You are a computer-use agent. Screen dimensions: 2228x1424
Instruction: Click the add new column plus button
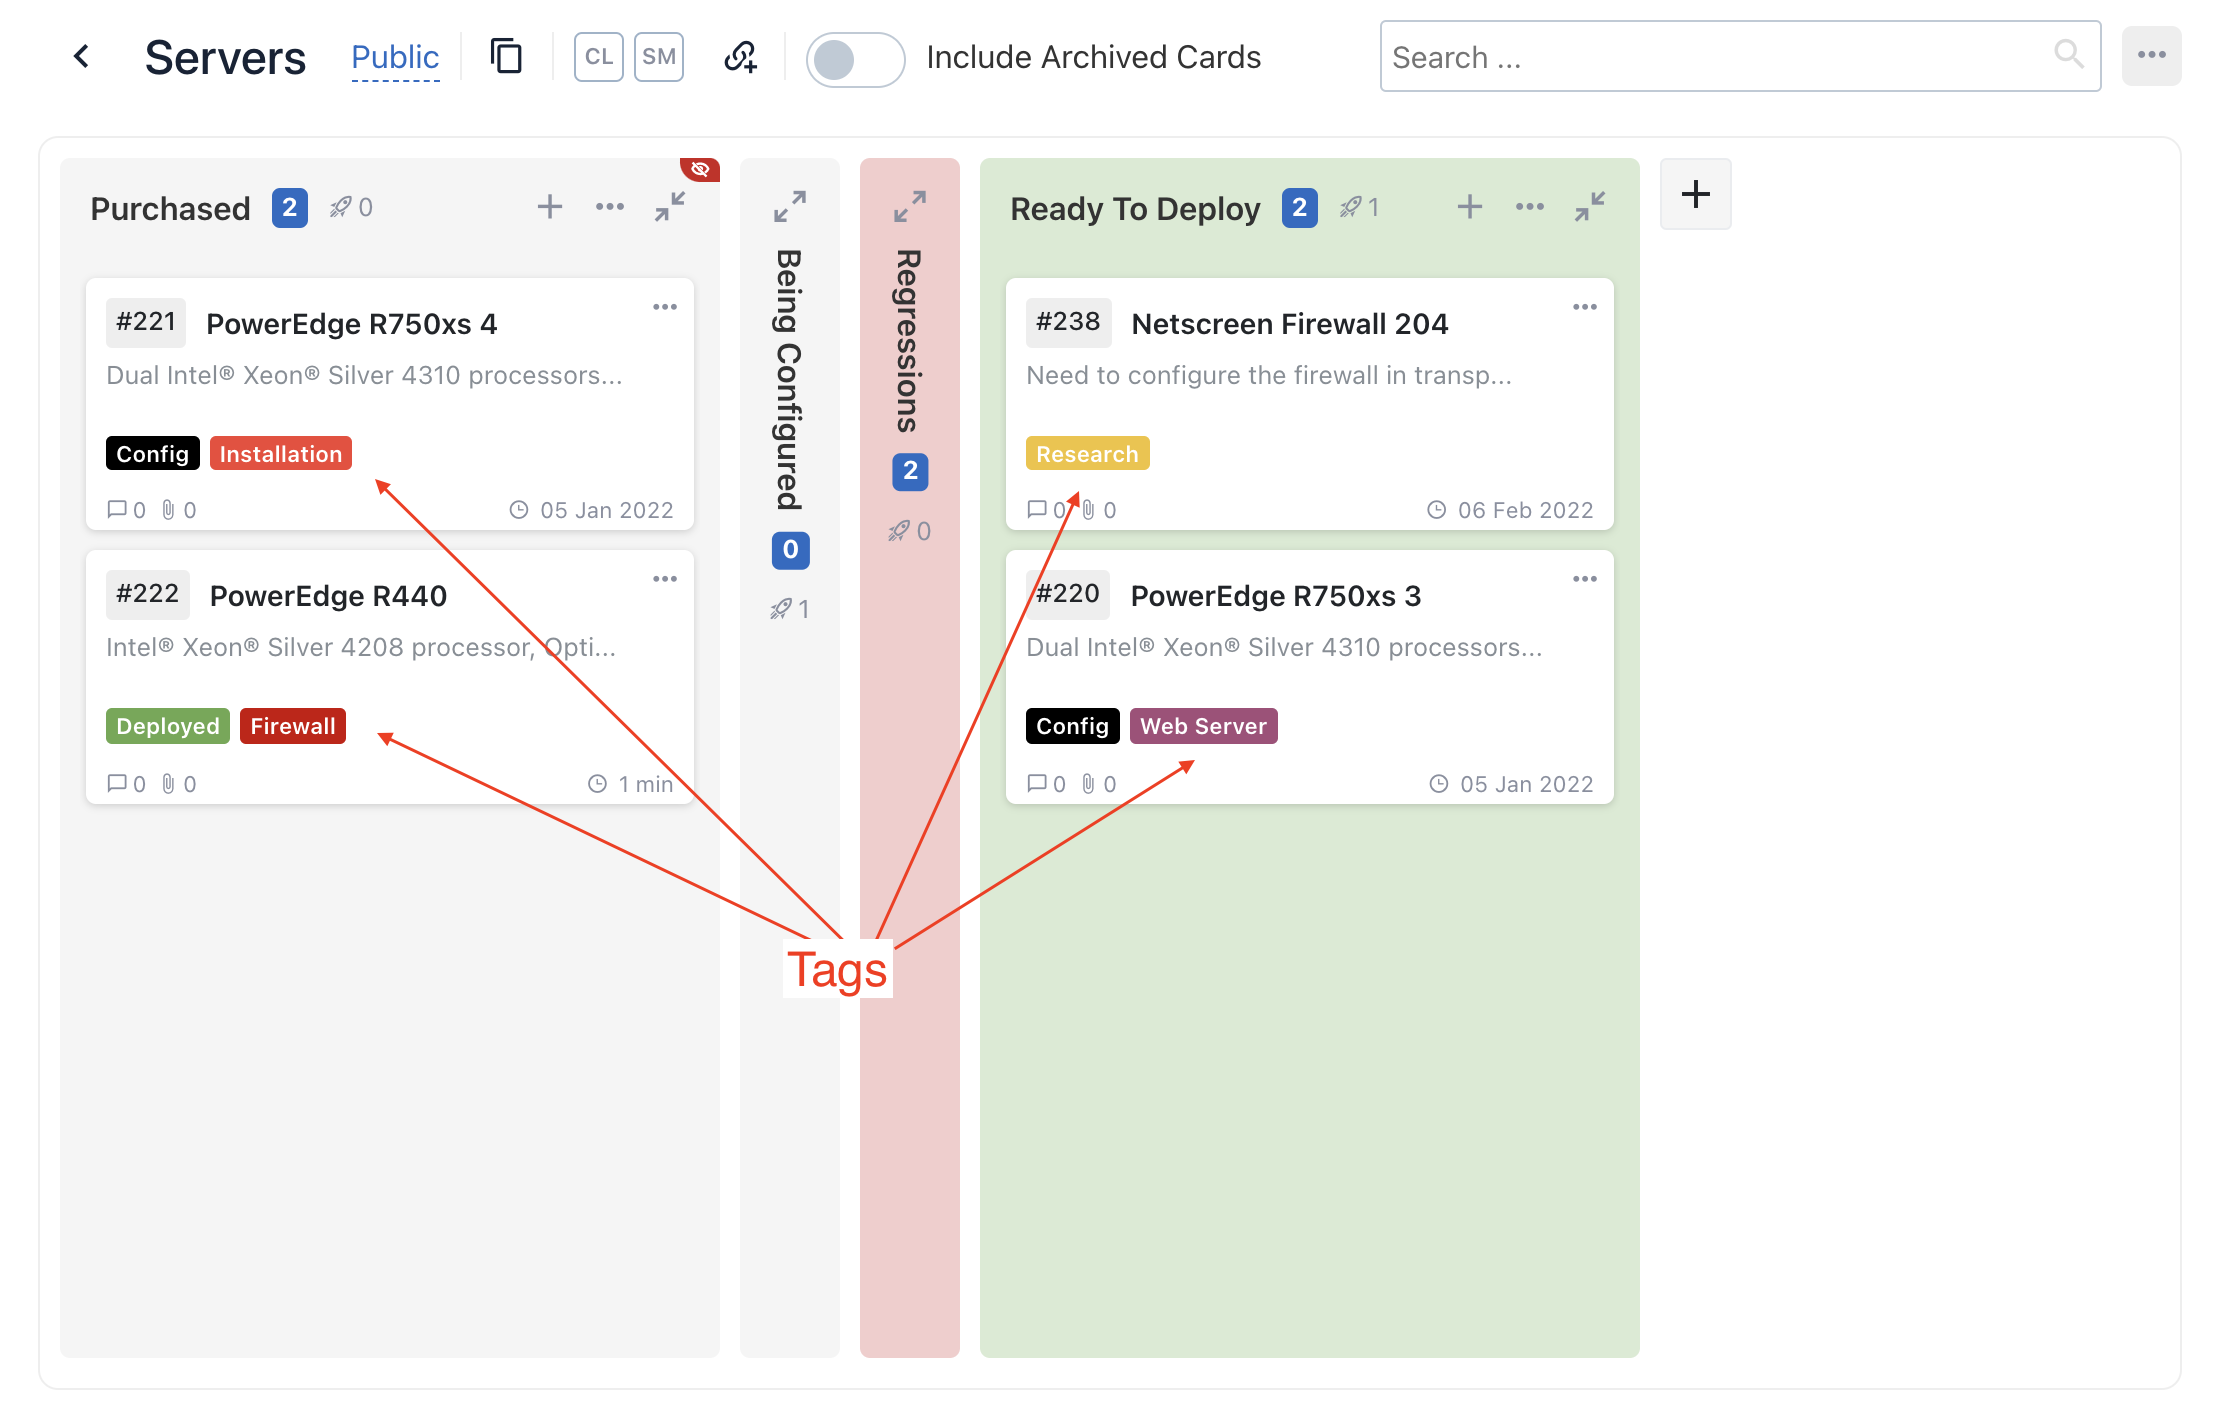(1695, 194)
